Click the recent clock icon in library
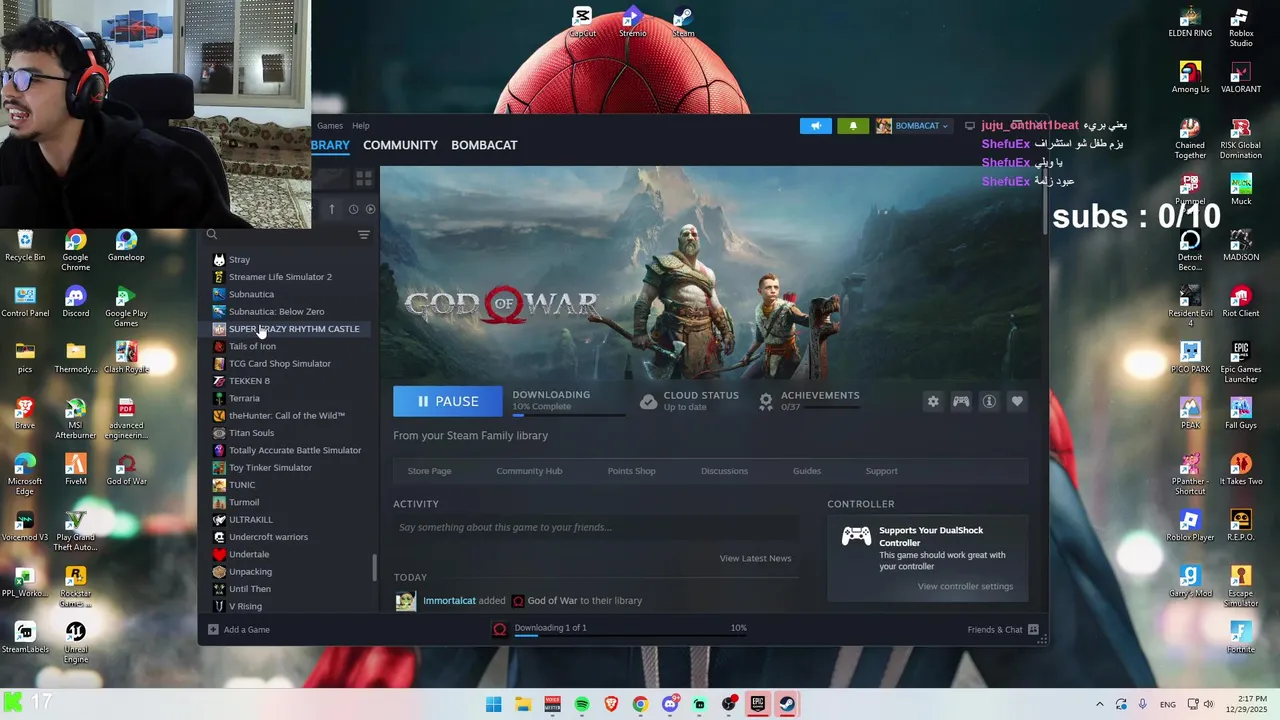 353,209
